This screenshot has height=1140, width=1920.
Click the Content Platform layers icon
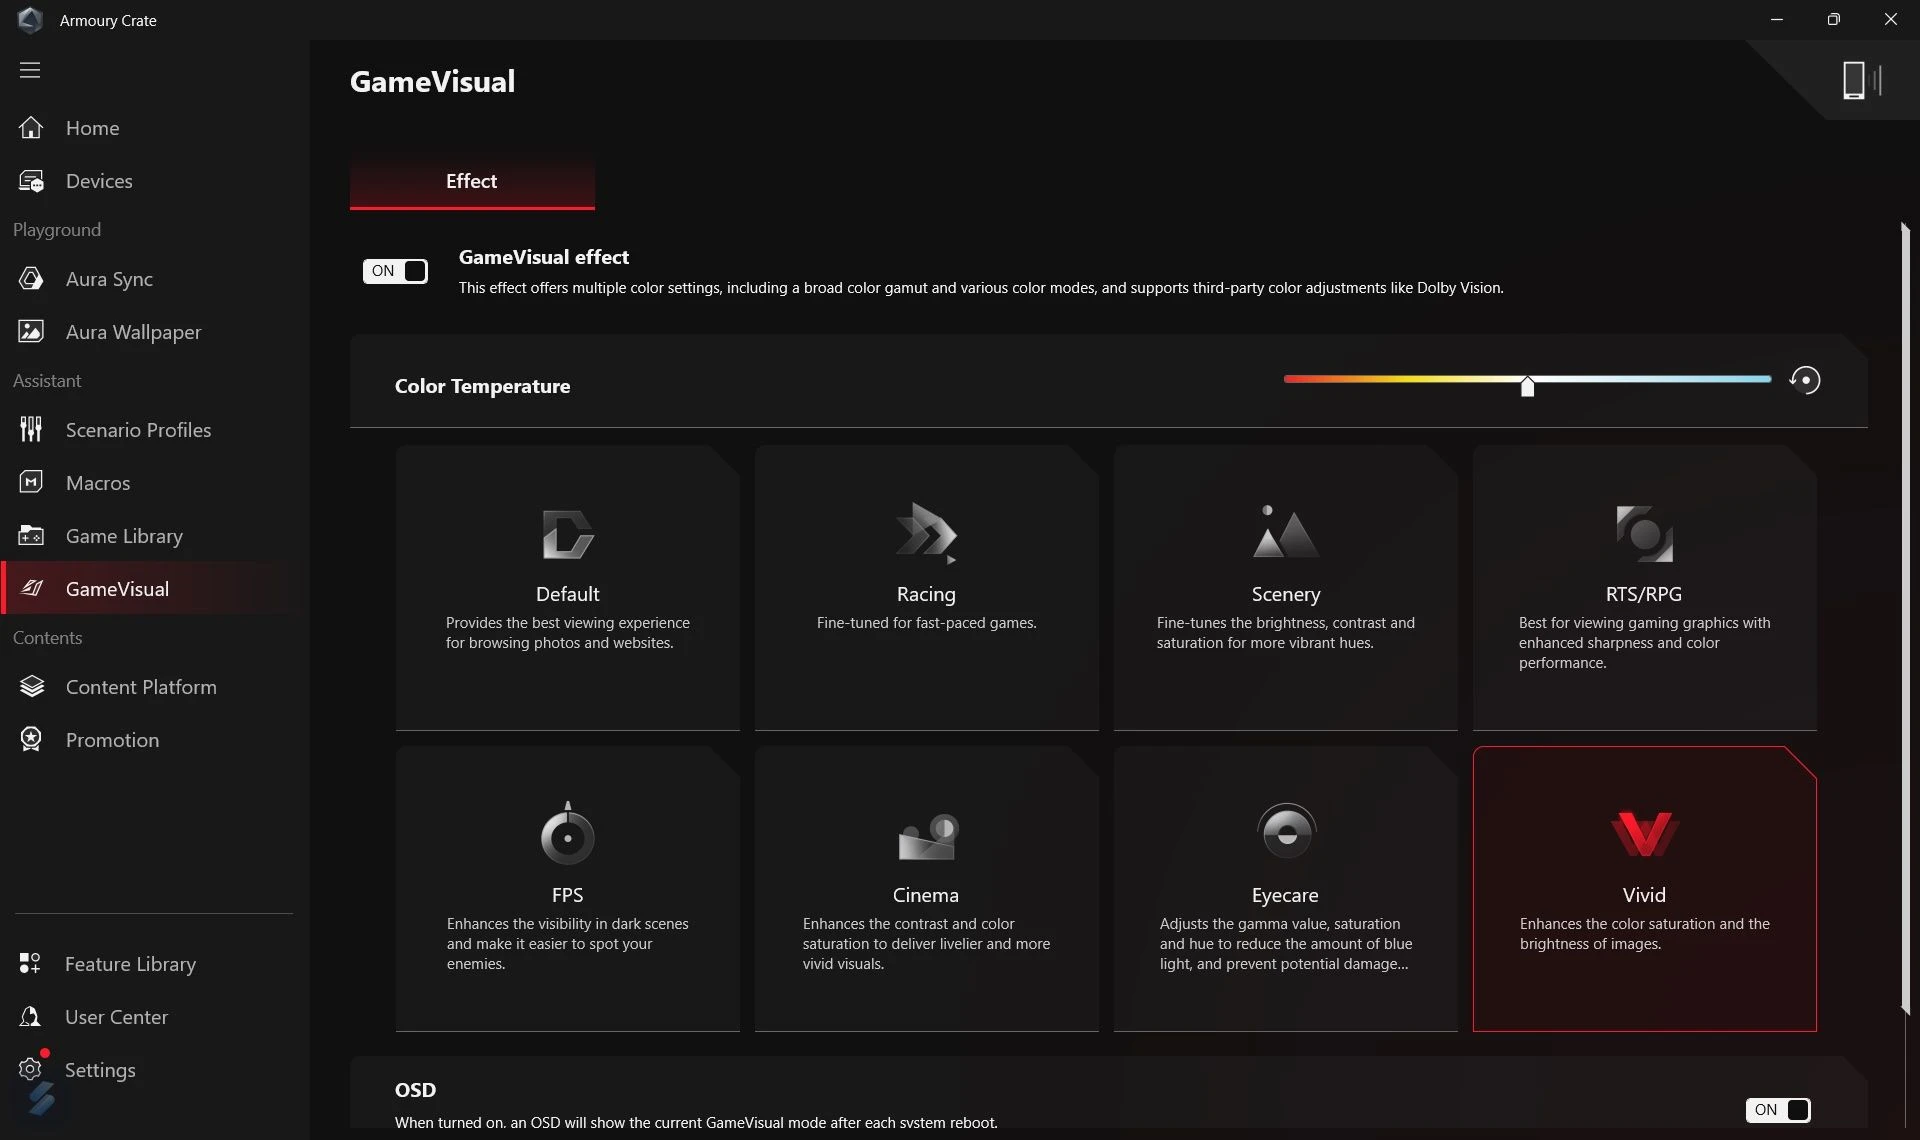point(31,687)
